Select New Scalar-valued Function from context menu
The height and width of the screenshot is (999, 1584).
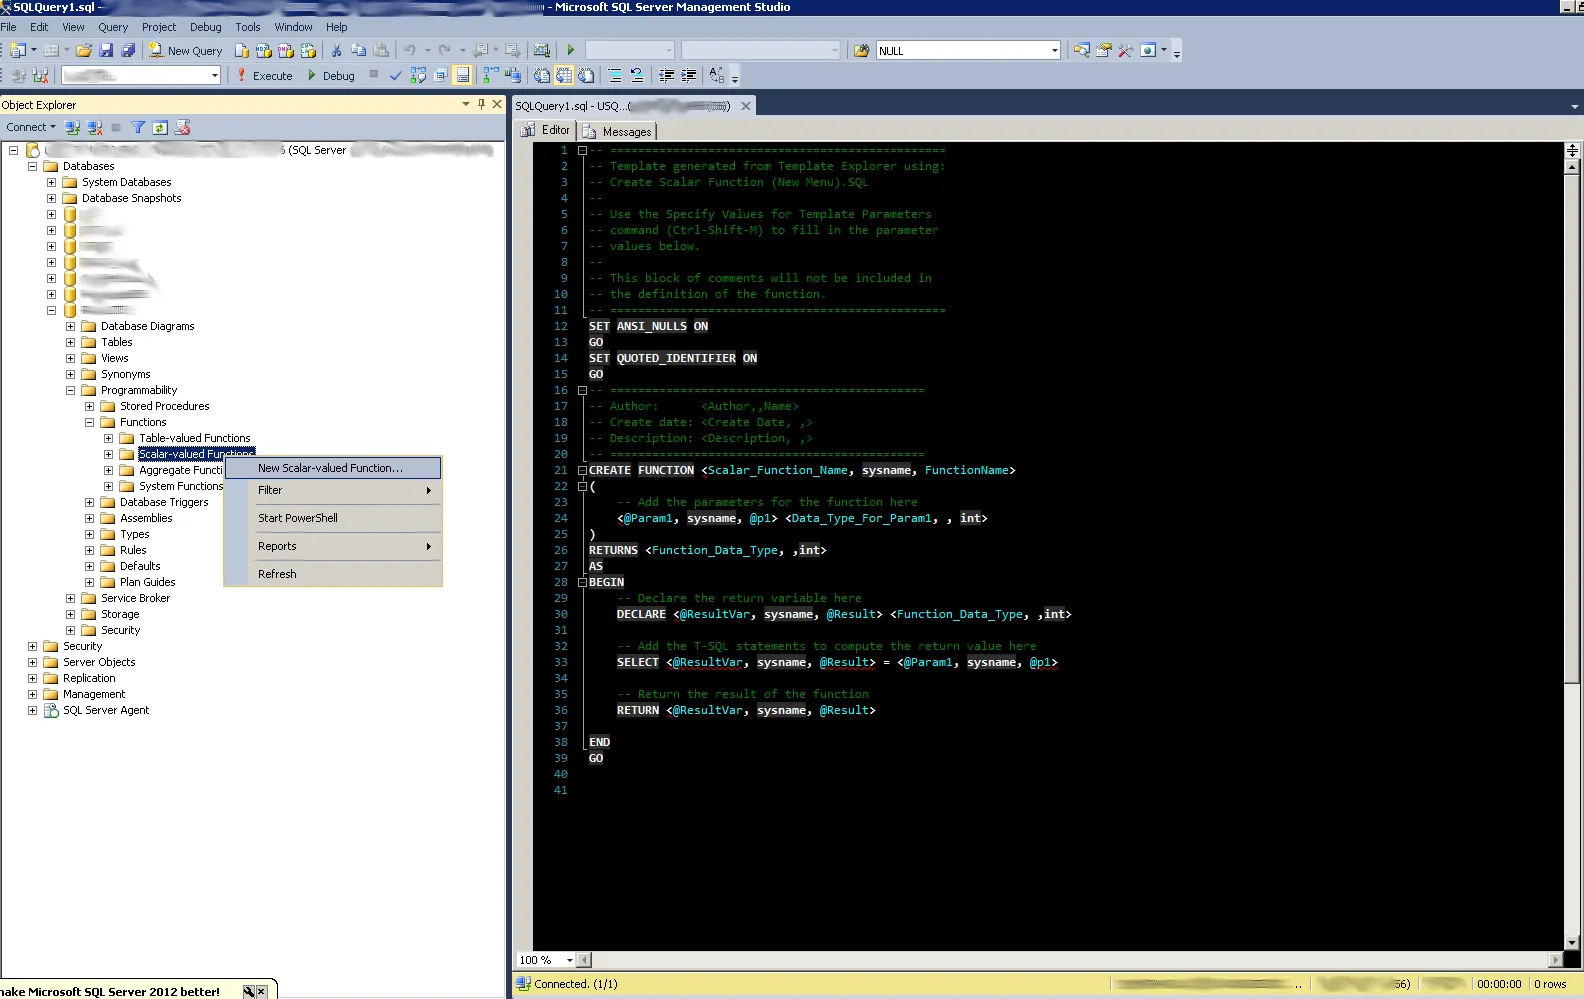(330, 468)
